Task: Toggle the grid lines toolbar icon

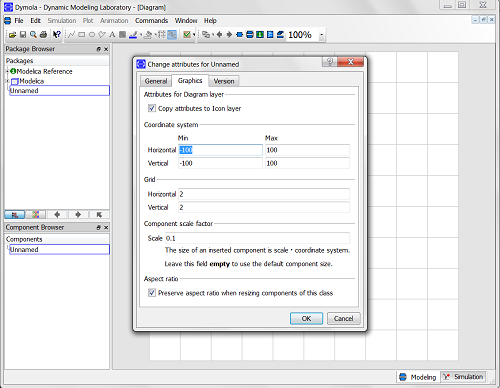Action: (161, 35)
